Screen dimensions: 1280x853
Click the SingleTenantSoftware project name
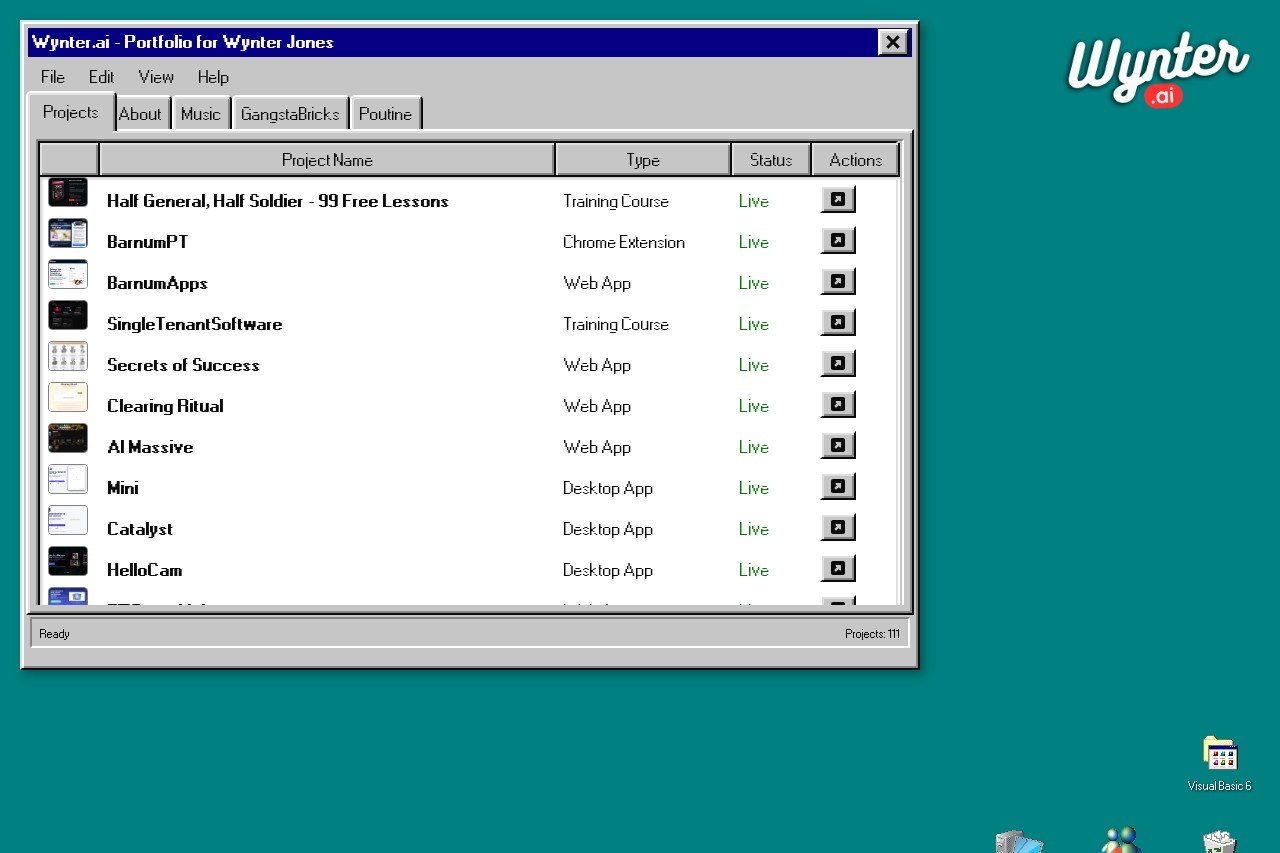pos(195,324)
